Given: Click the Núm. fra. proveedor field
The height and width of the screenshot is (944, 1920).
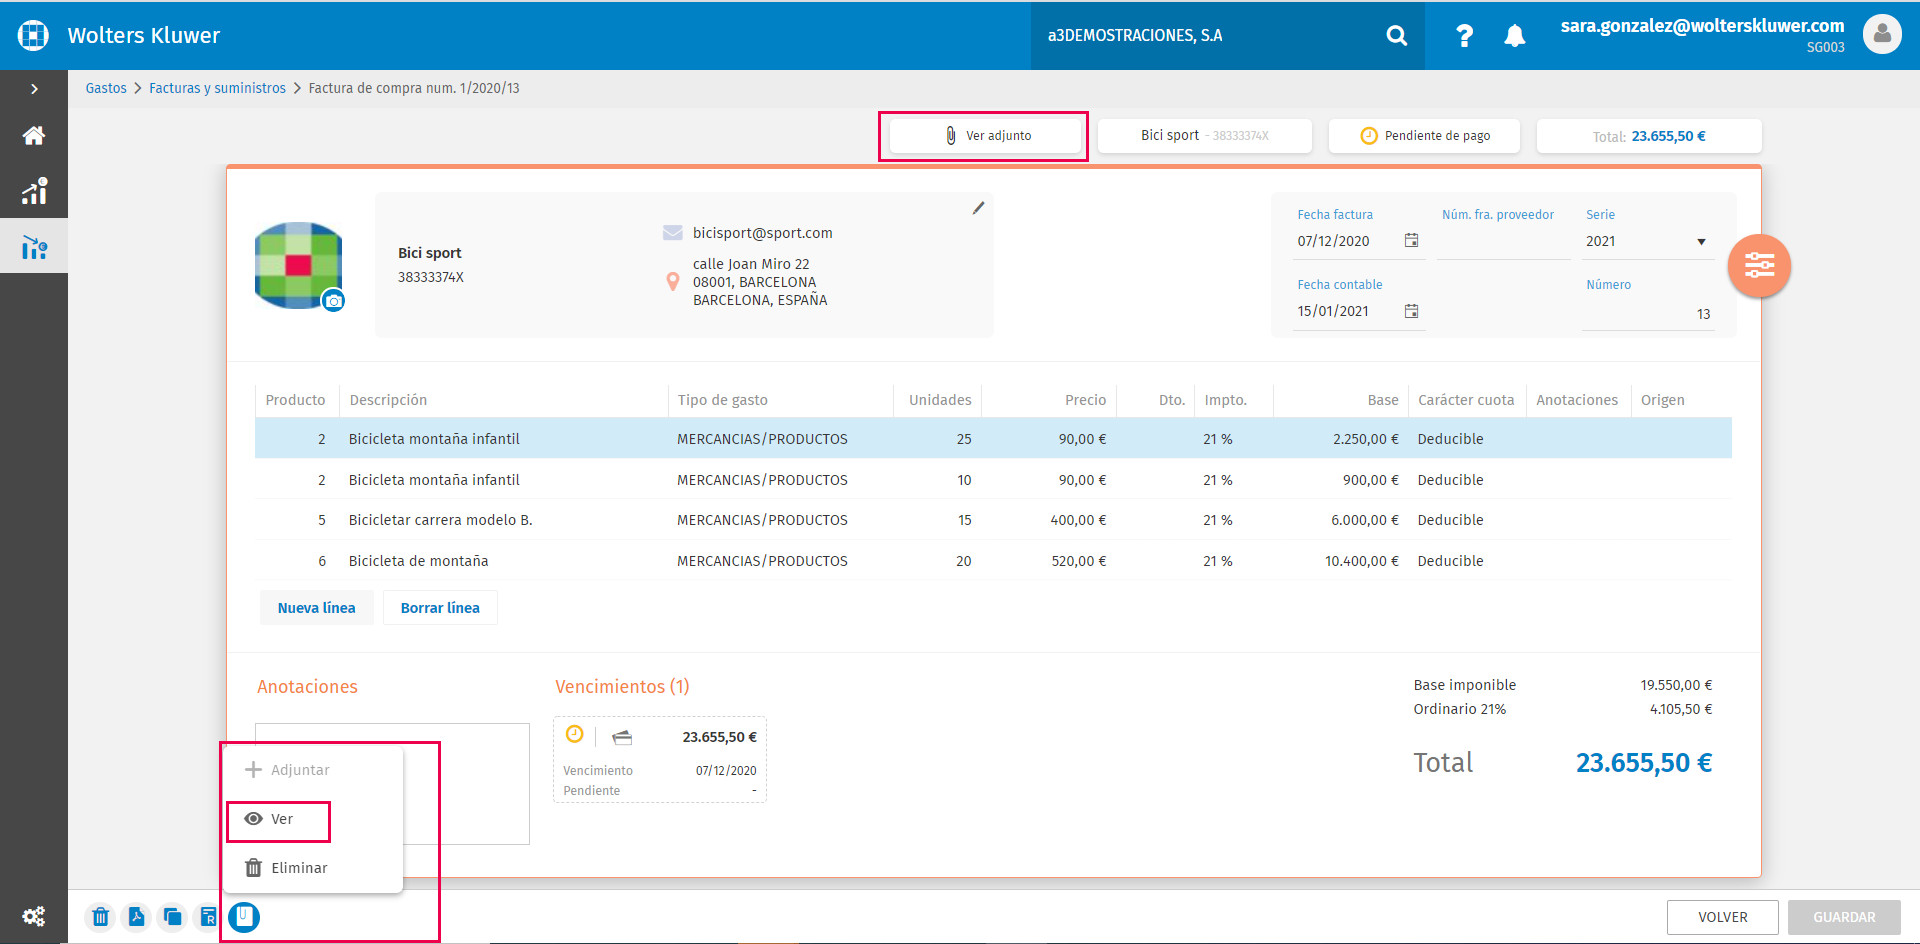Looking at the screenshot, I should point(1503,242).
